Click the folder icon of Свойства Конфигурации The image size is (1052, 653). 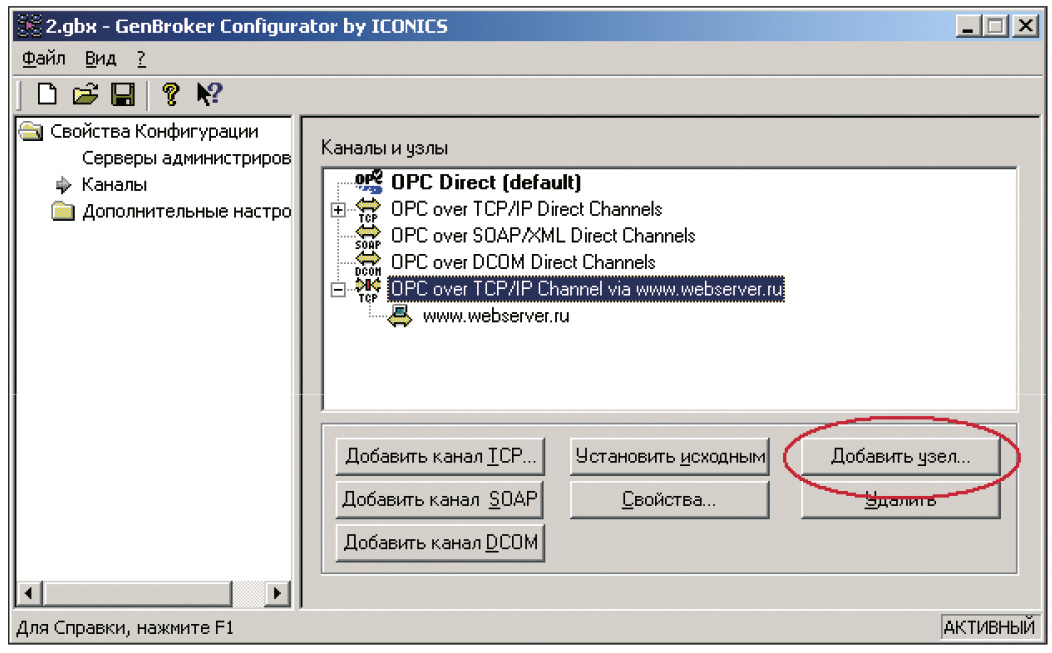(31, 131)
